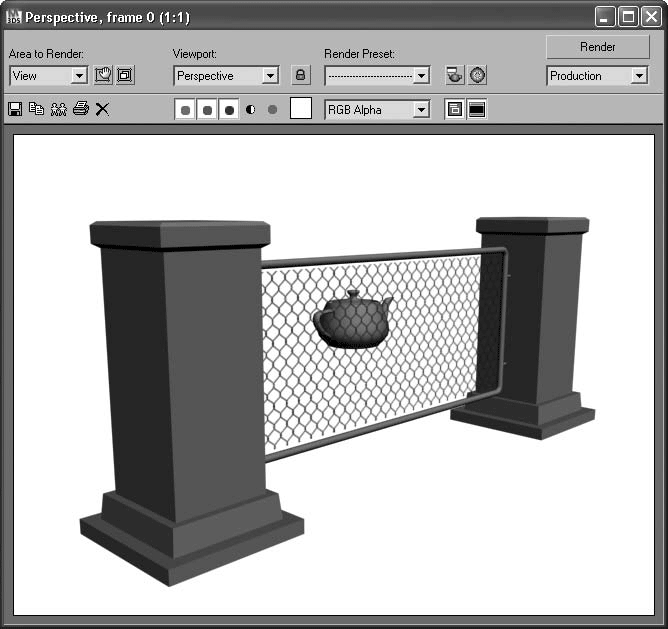668x629 pixels.
Task: Click the Copy Image icon
Action: click(x=36, y=109)
